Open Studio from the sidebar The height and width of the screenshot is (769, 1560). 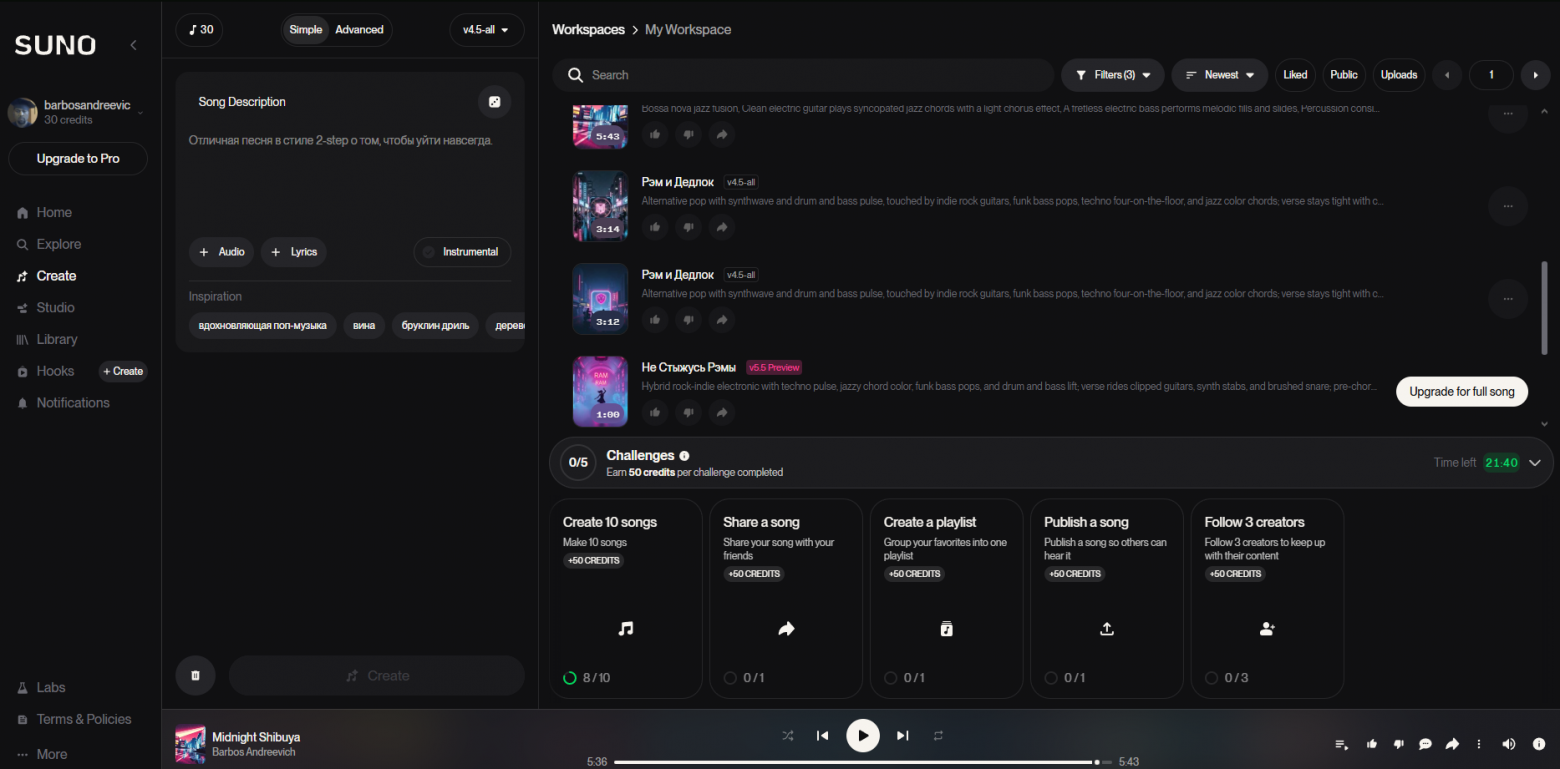click(45, 308)
